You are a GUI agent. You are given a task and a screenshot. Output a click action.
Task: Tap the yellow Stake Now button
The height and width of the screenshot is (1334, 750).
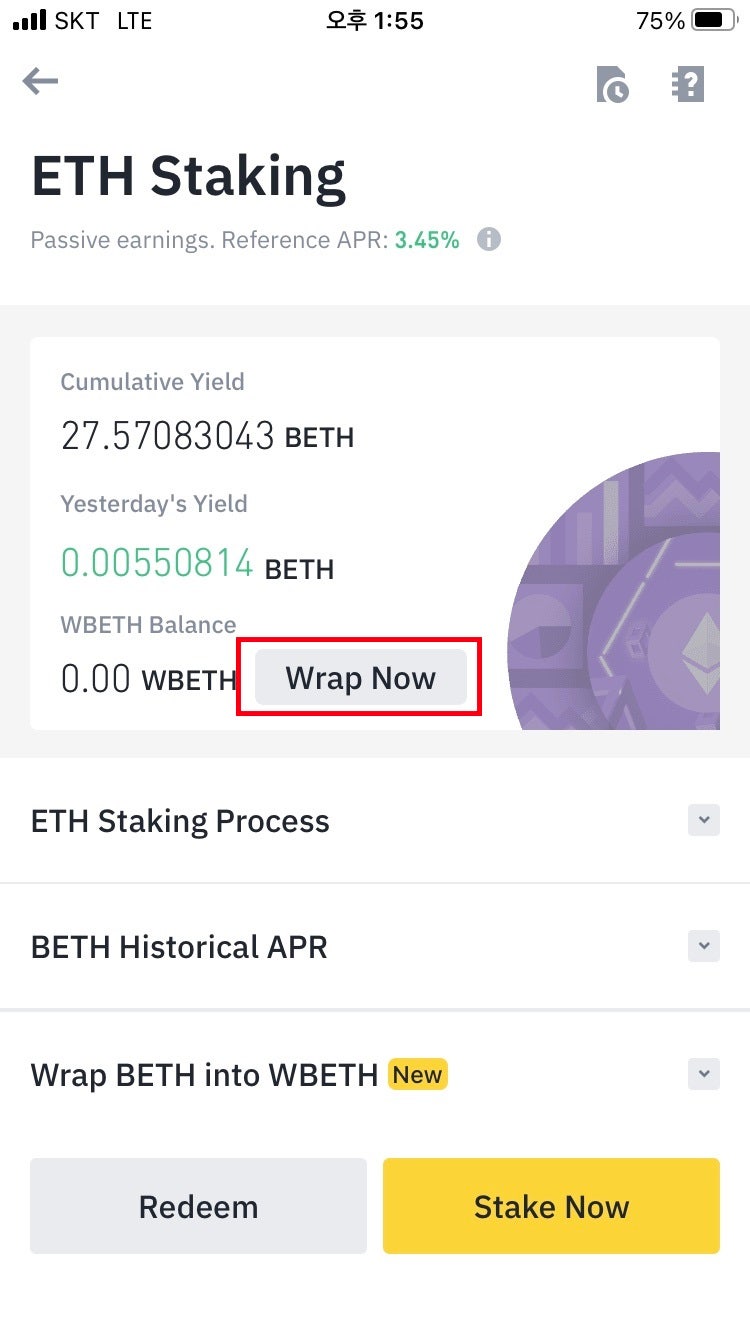[551, 1206]
